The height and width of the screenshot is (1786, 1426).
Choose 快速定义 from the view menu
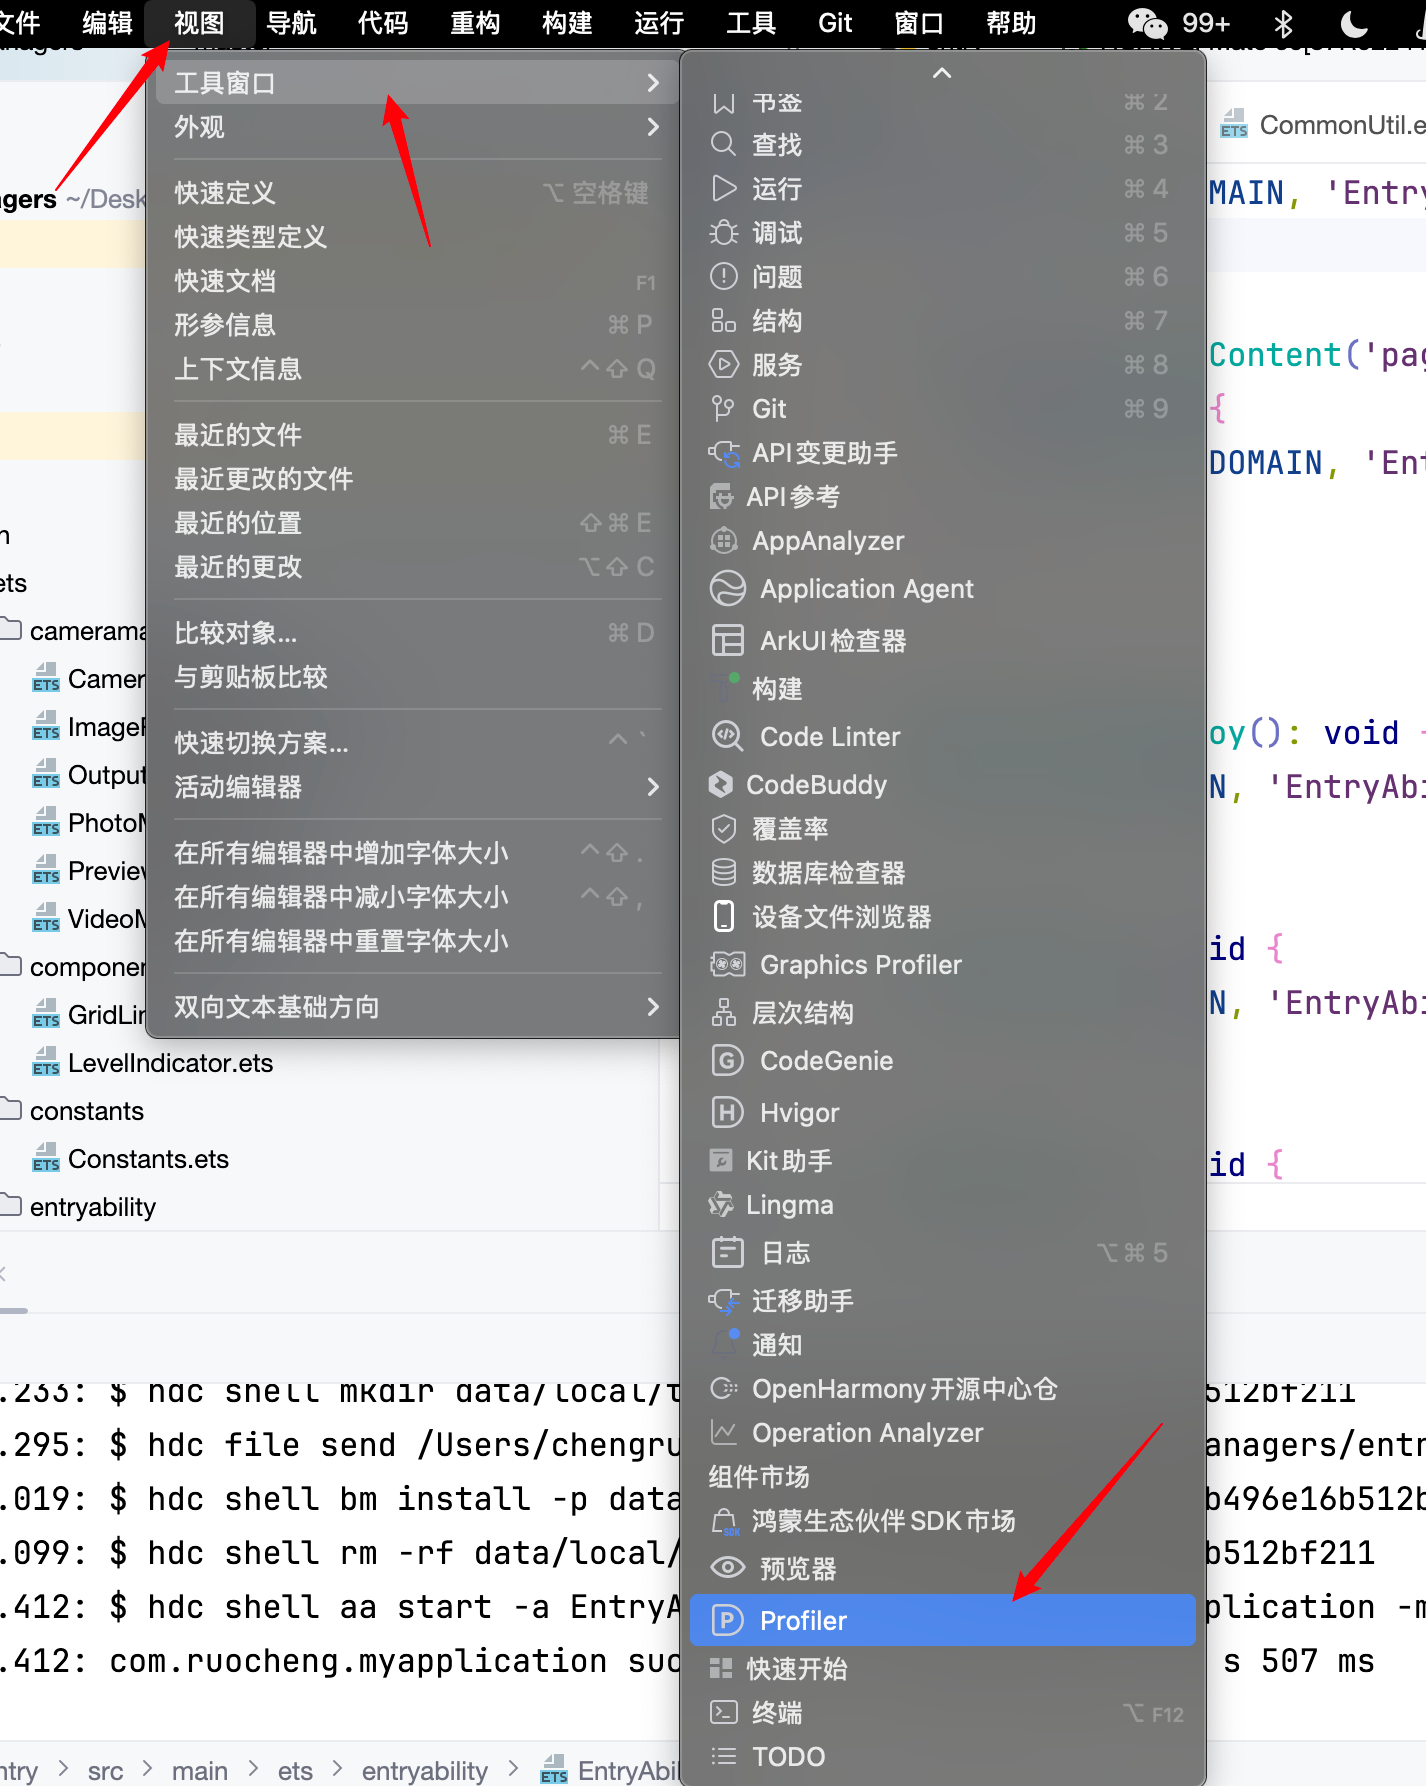pos(414,193)
